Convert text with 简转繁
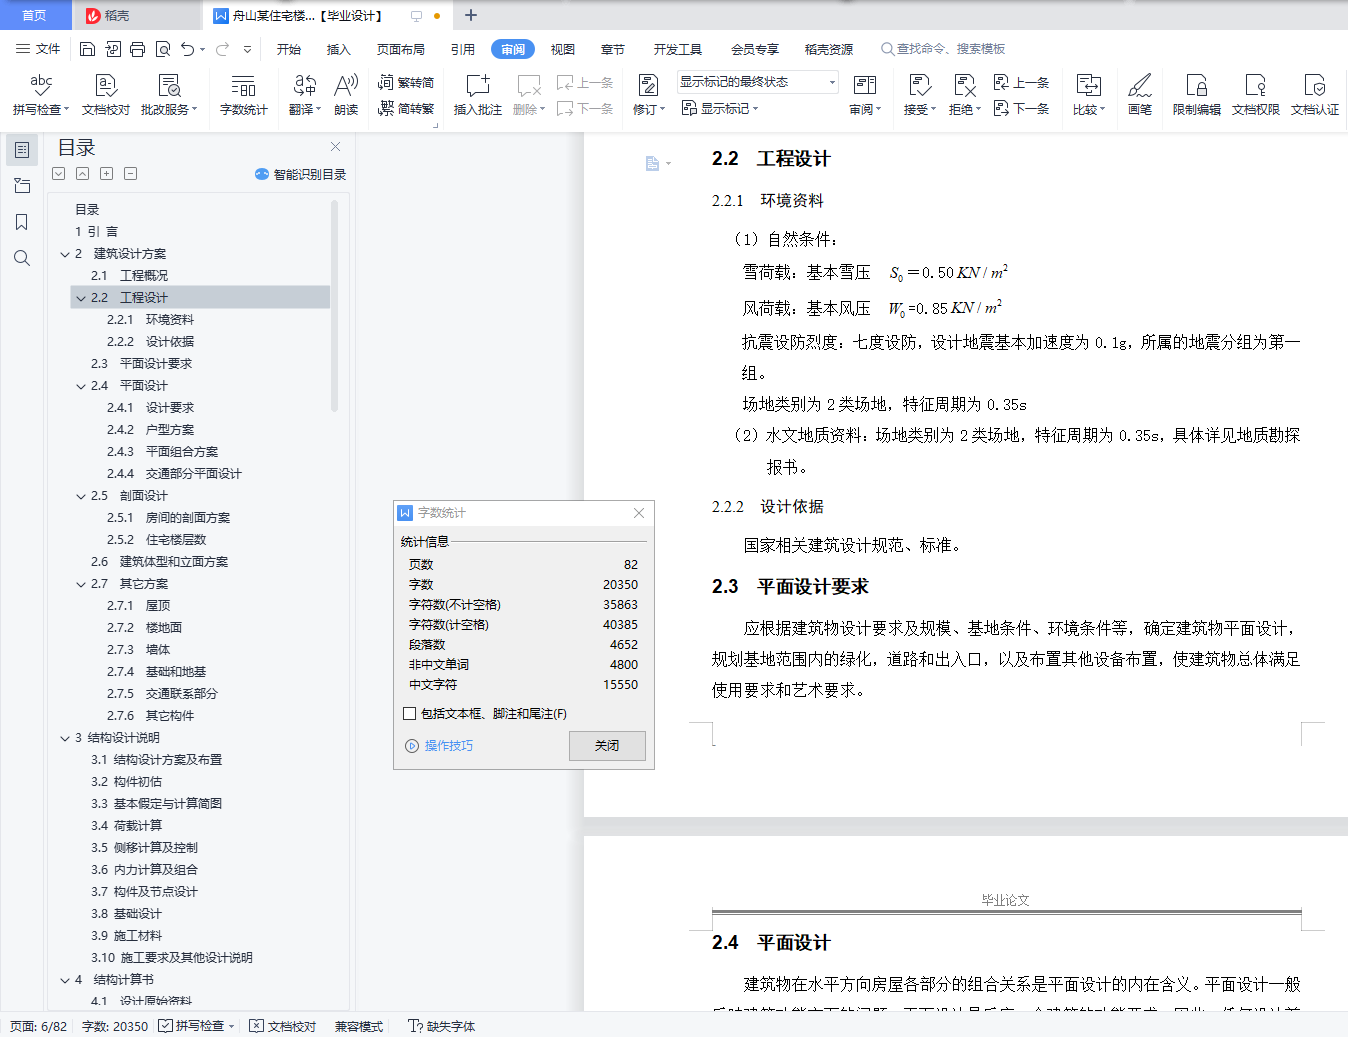This screenshot has width=1348, height=1037. tap(406, 108)
